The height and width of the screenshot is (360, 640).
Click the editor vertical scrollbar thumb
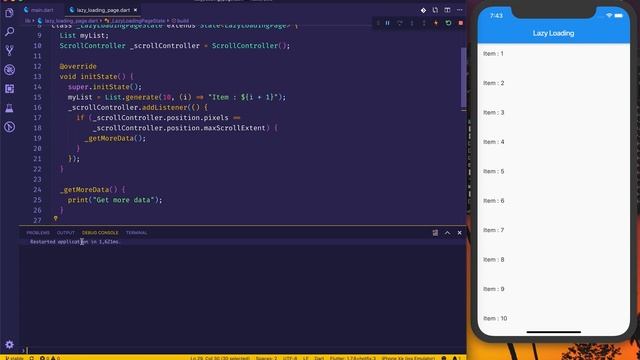464,78
